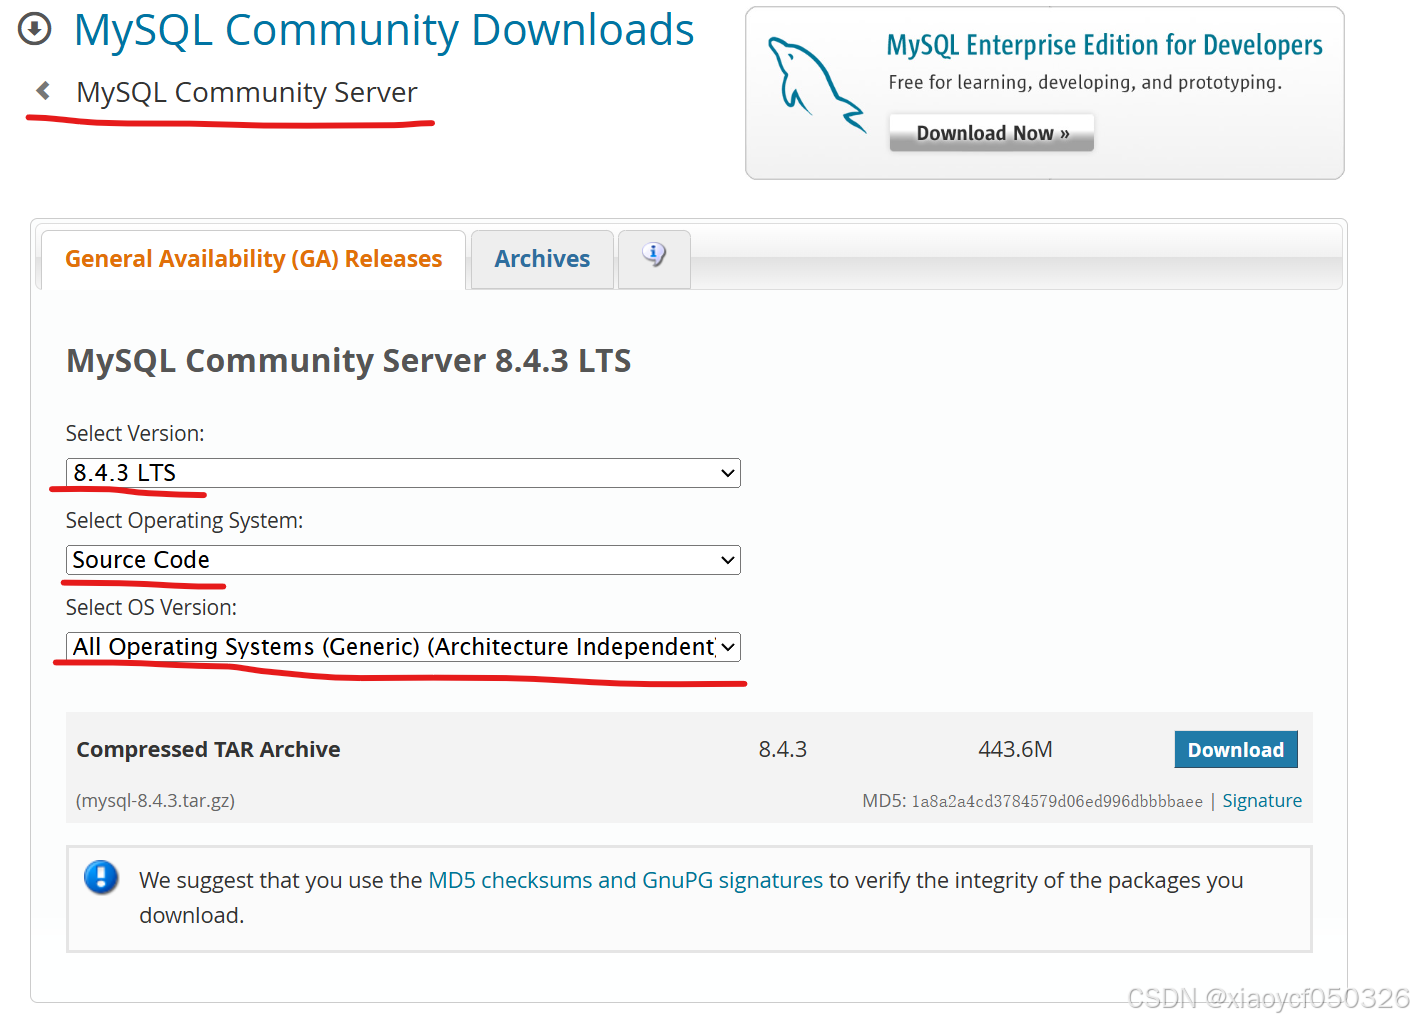This screenshot has width=1414, height=1024.
Task: Click the download circle icon beside MySQL Community Downloads
Action: tap(35, 29)
